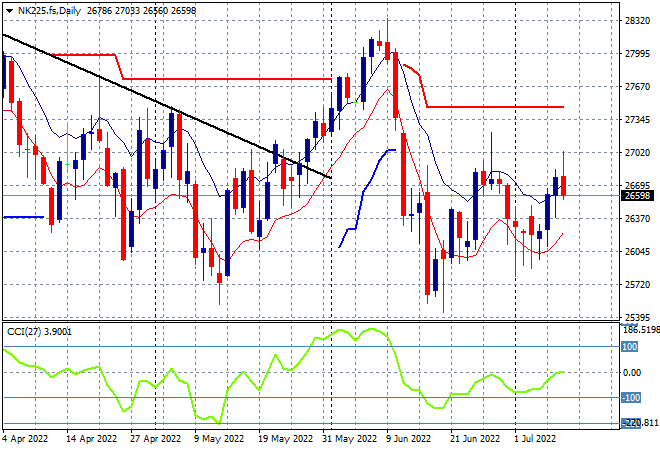Viewport: 660px width, 450px height.
Task: Click the 1 Jul 2022 date label
Action: click(535, 439)
